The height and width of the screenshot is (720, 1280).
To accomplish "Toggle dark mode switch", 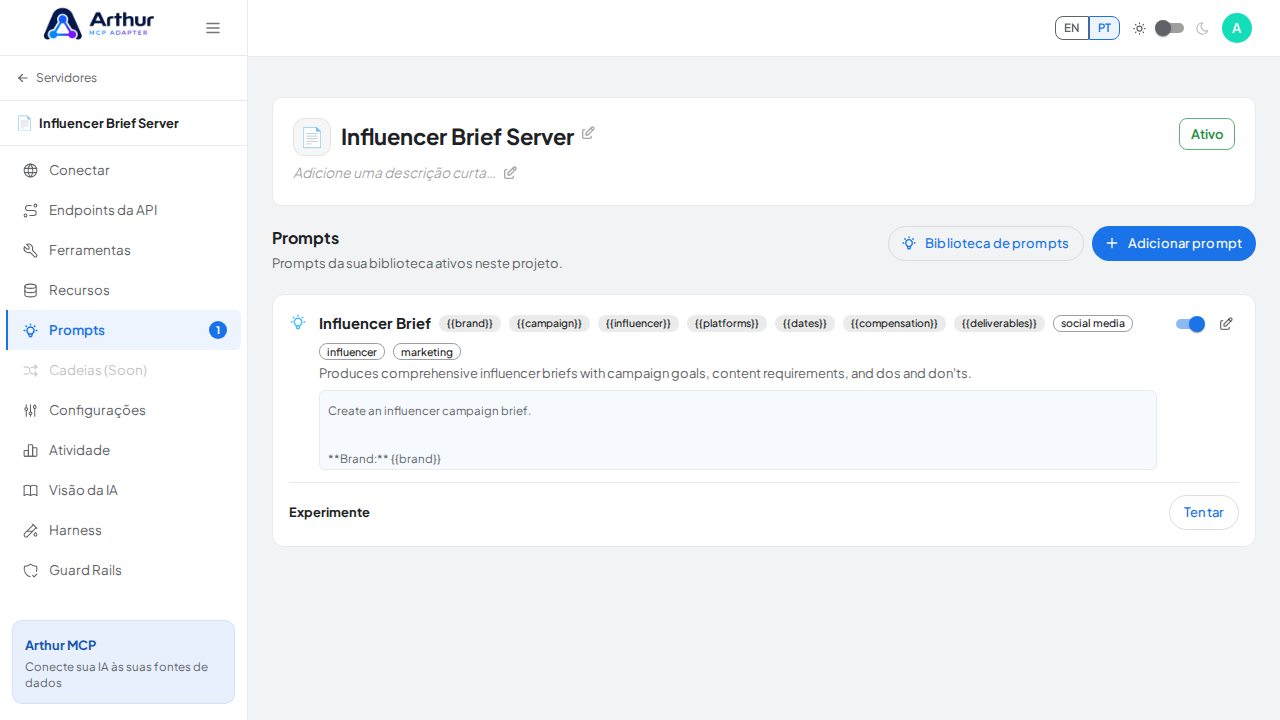I will coord(1169,28).
